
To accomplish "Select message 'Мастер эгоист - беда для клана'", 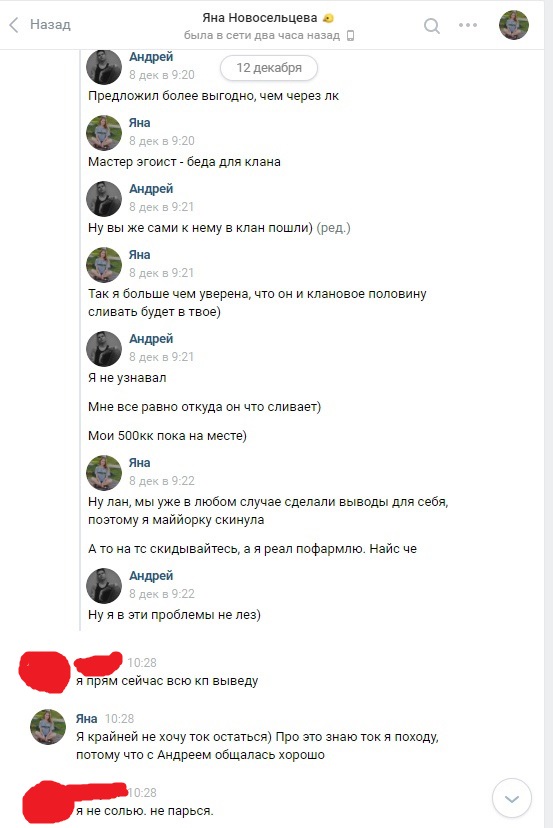I will click(x=184, y=162).
